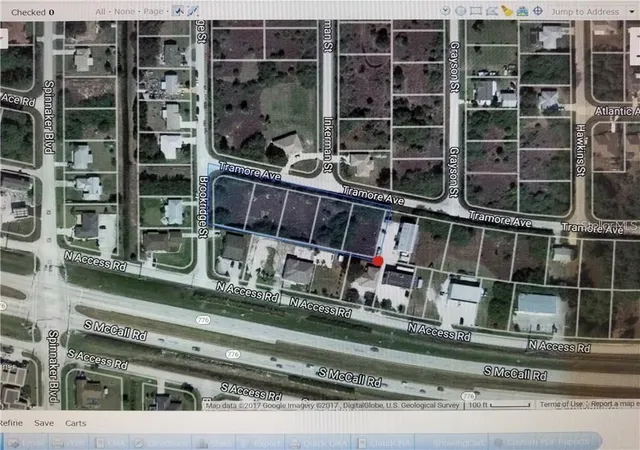Open the circular down-arrow map options icon
Viewport: 640px width, 450px height.
coord(445,11)
